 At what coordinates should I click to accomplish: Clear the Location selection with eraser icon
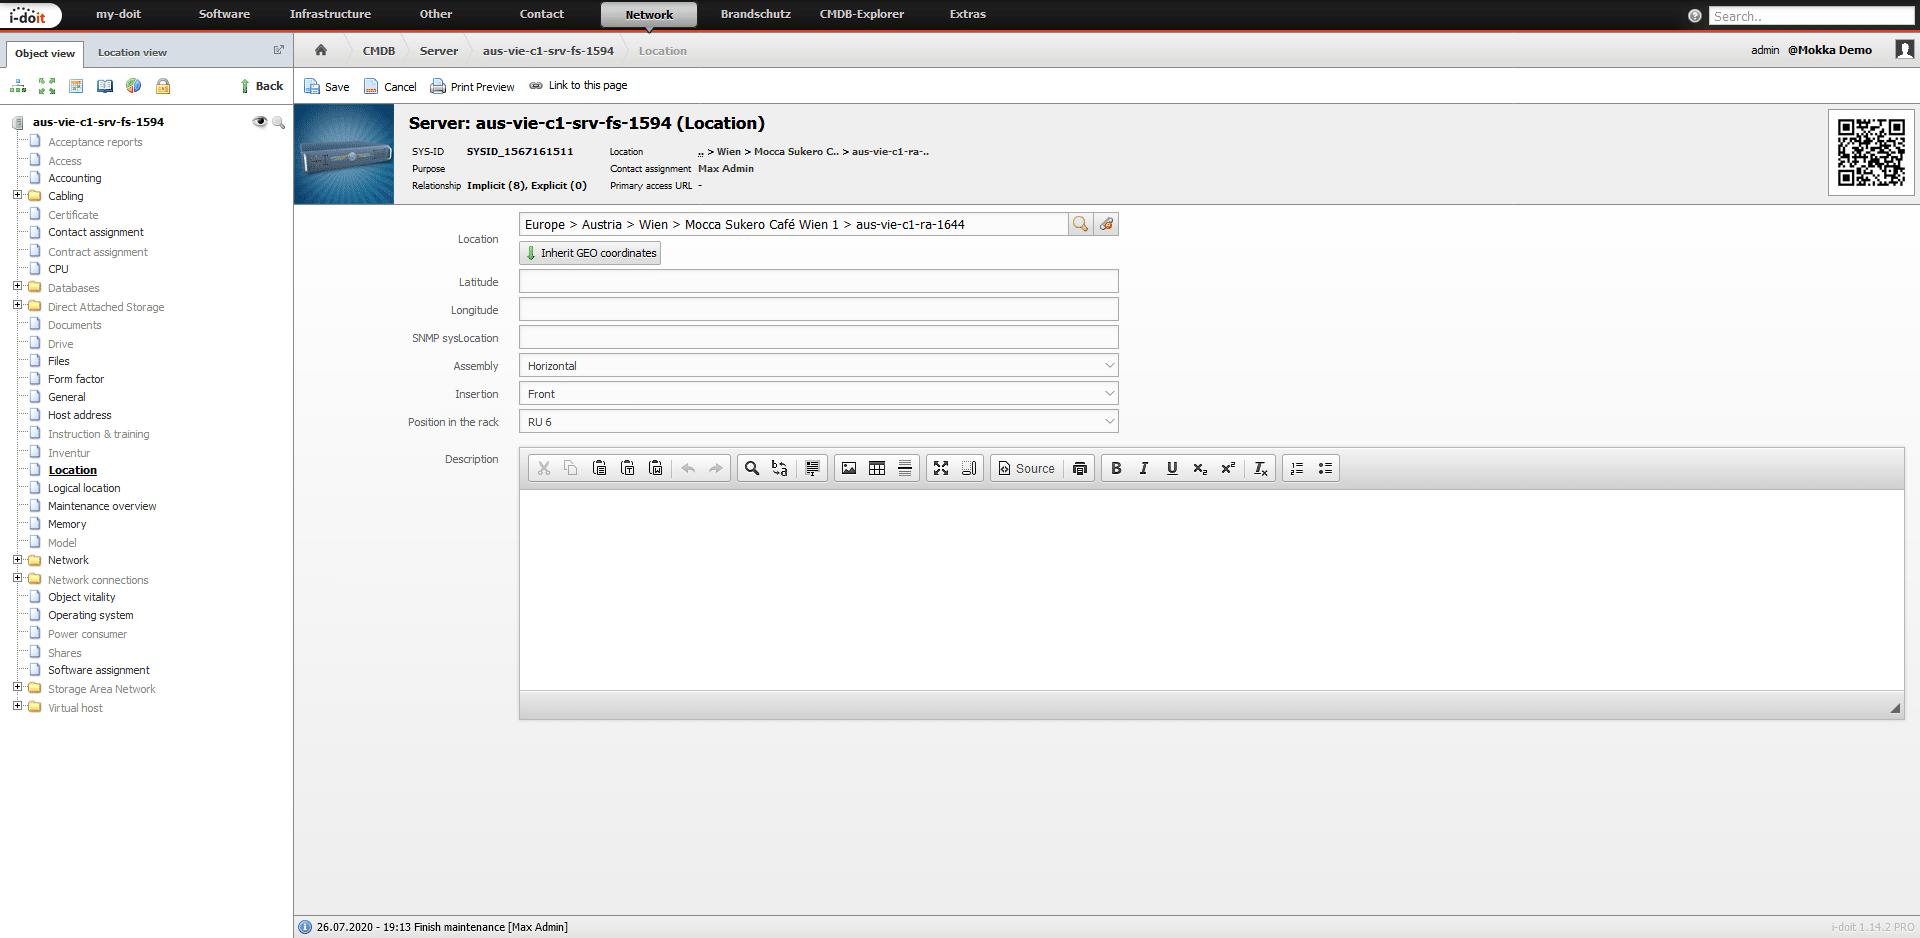point(1106,224)
